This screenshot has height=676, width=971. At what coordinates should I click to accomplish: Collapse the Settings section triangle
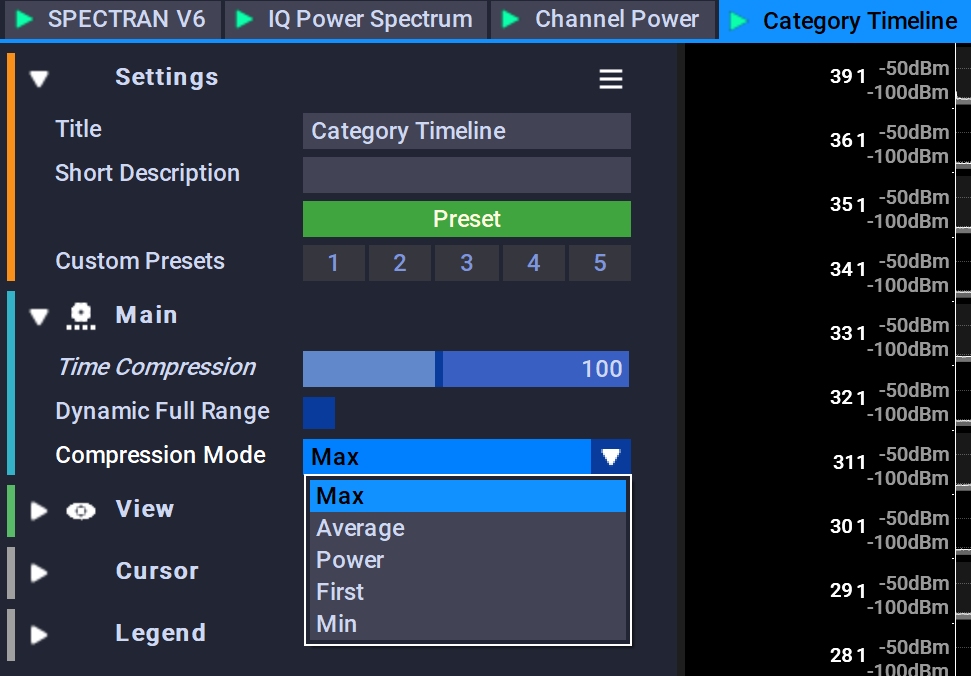39,79
